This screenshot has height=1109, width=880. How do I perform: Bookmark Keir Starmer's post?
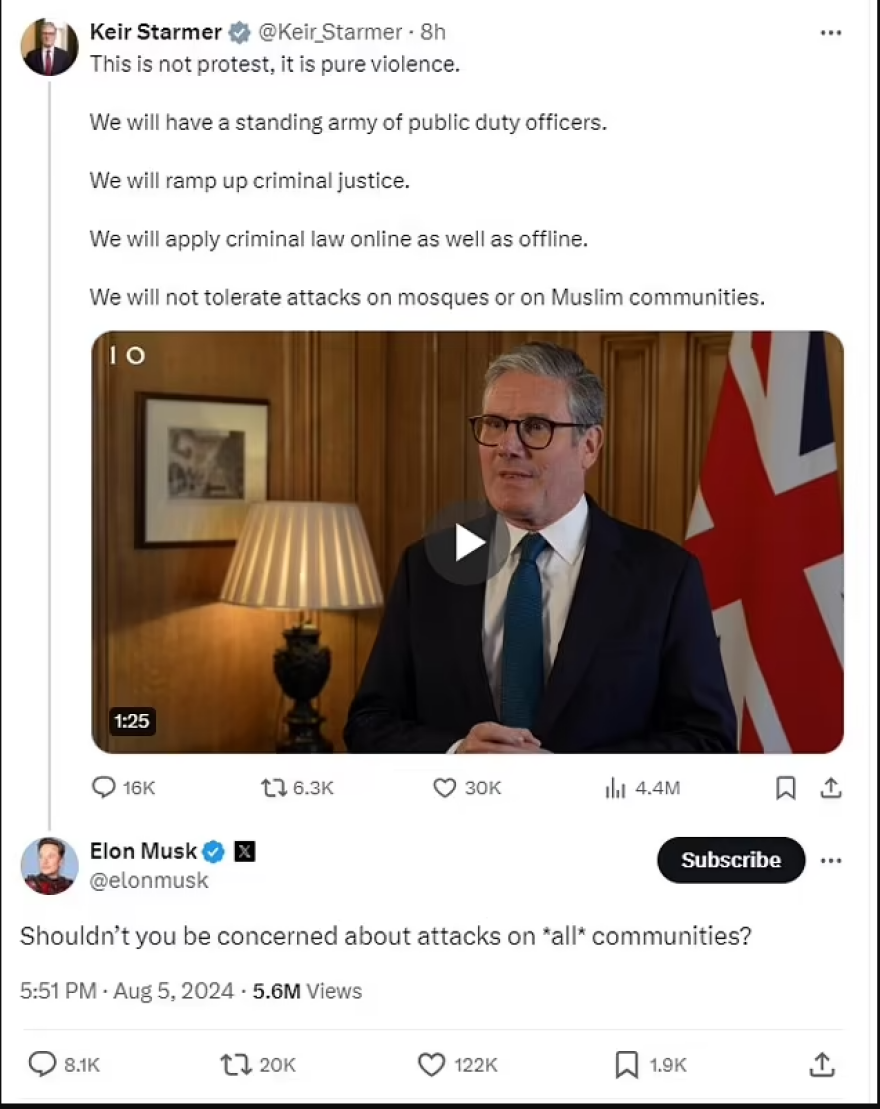click(x=786, y=788)
